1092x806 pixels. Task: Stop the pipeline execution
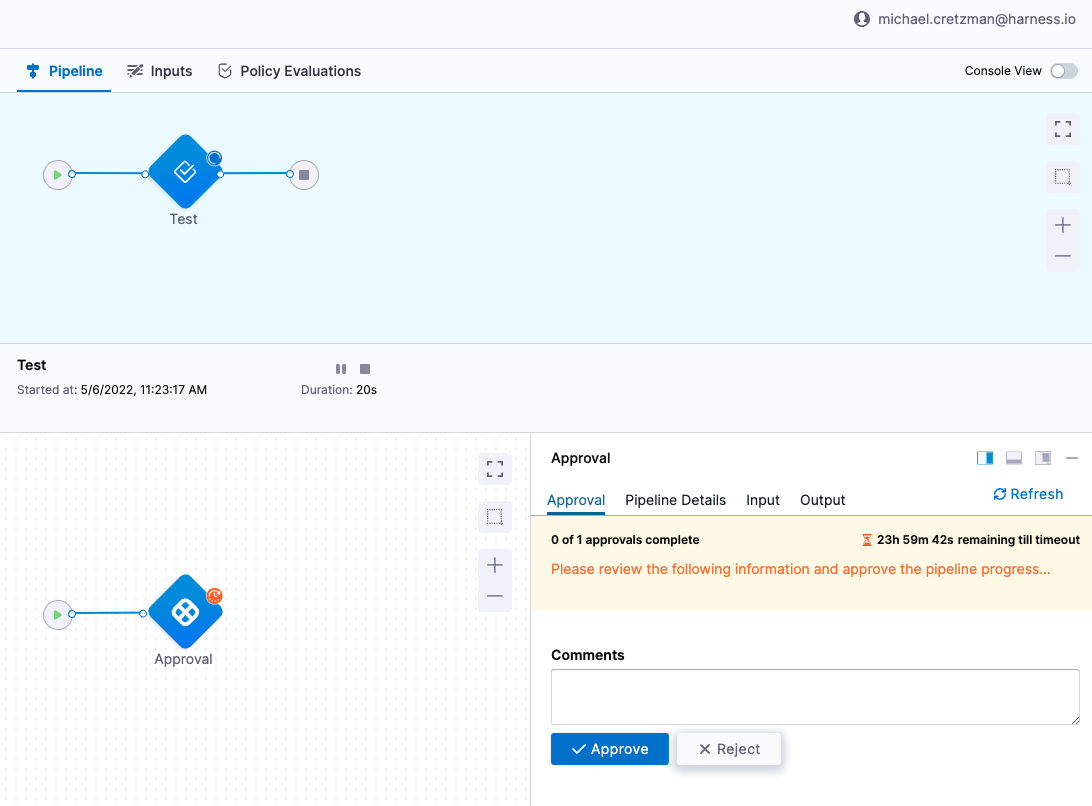coord(365,369)
